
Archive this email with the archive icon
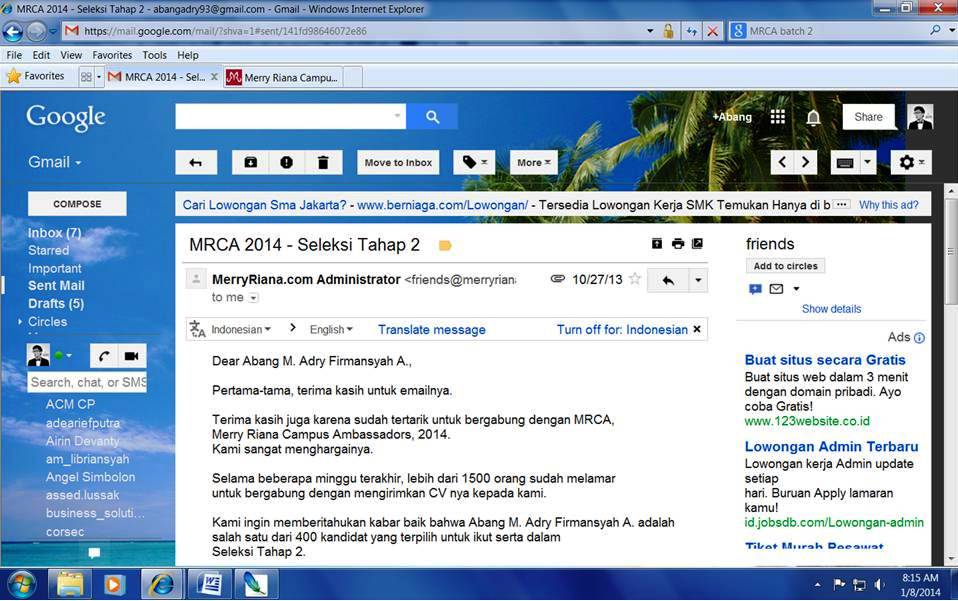tap(250, 162)
